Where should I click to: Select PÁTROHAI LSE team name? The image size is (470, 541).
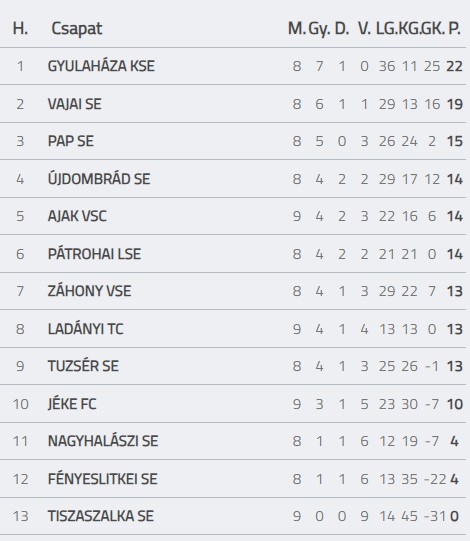94,254
